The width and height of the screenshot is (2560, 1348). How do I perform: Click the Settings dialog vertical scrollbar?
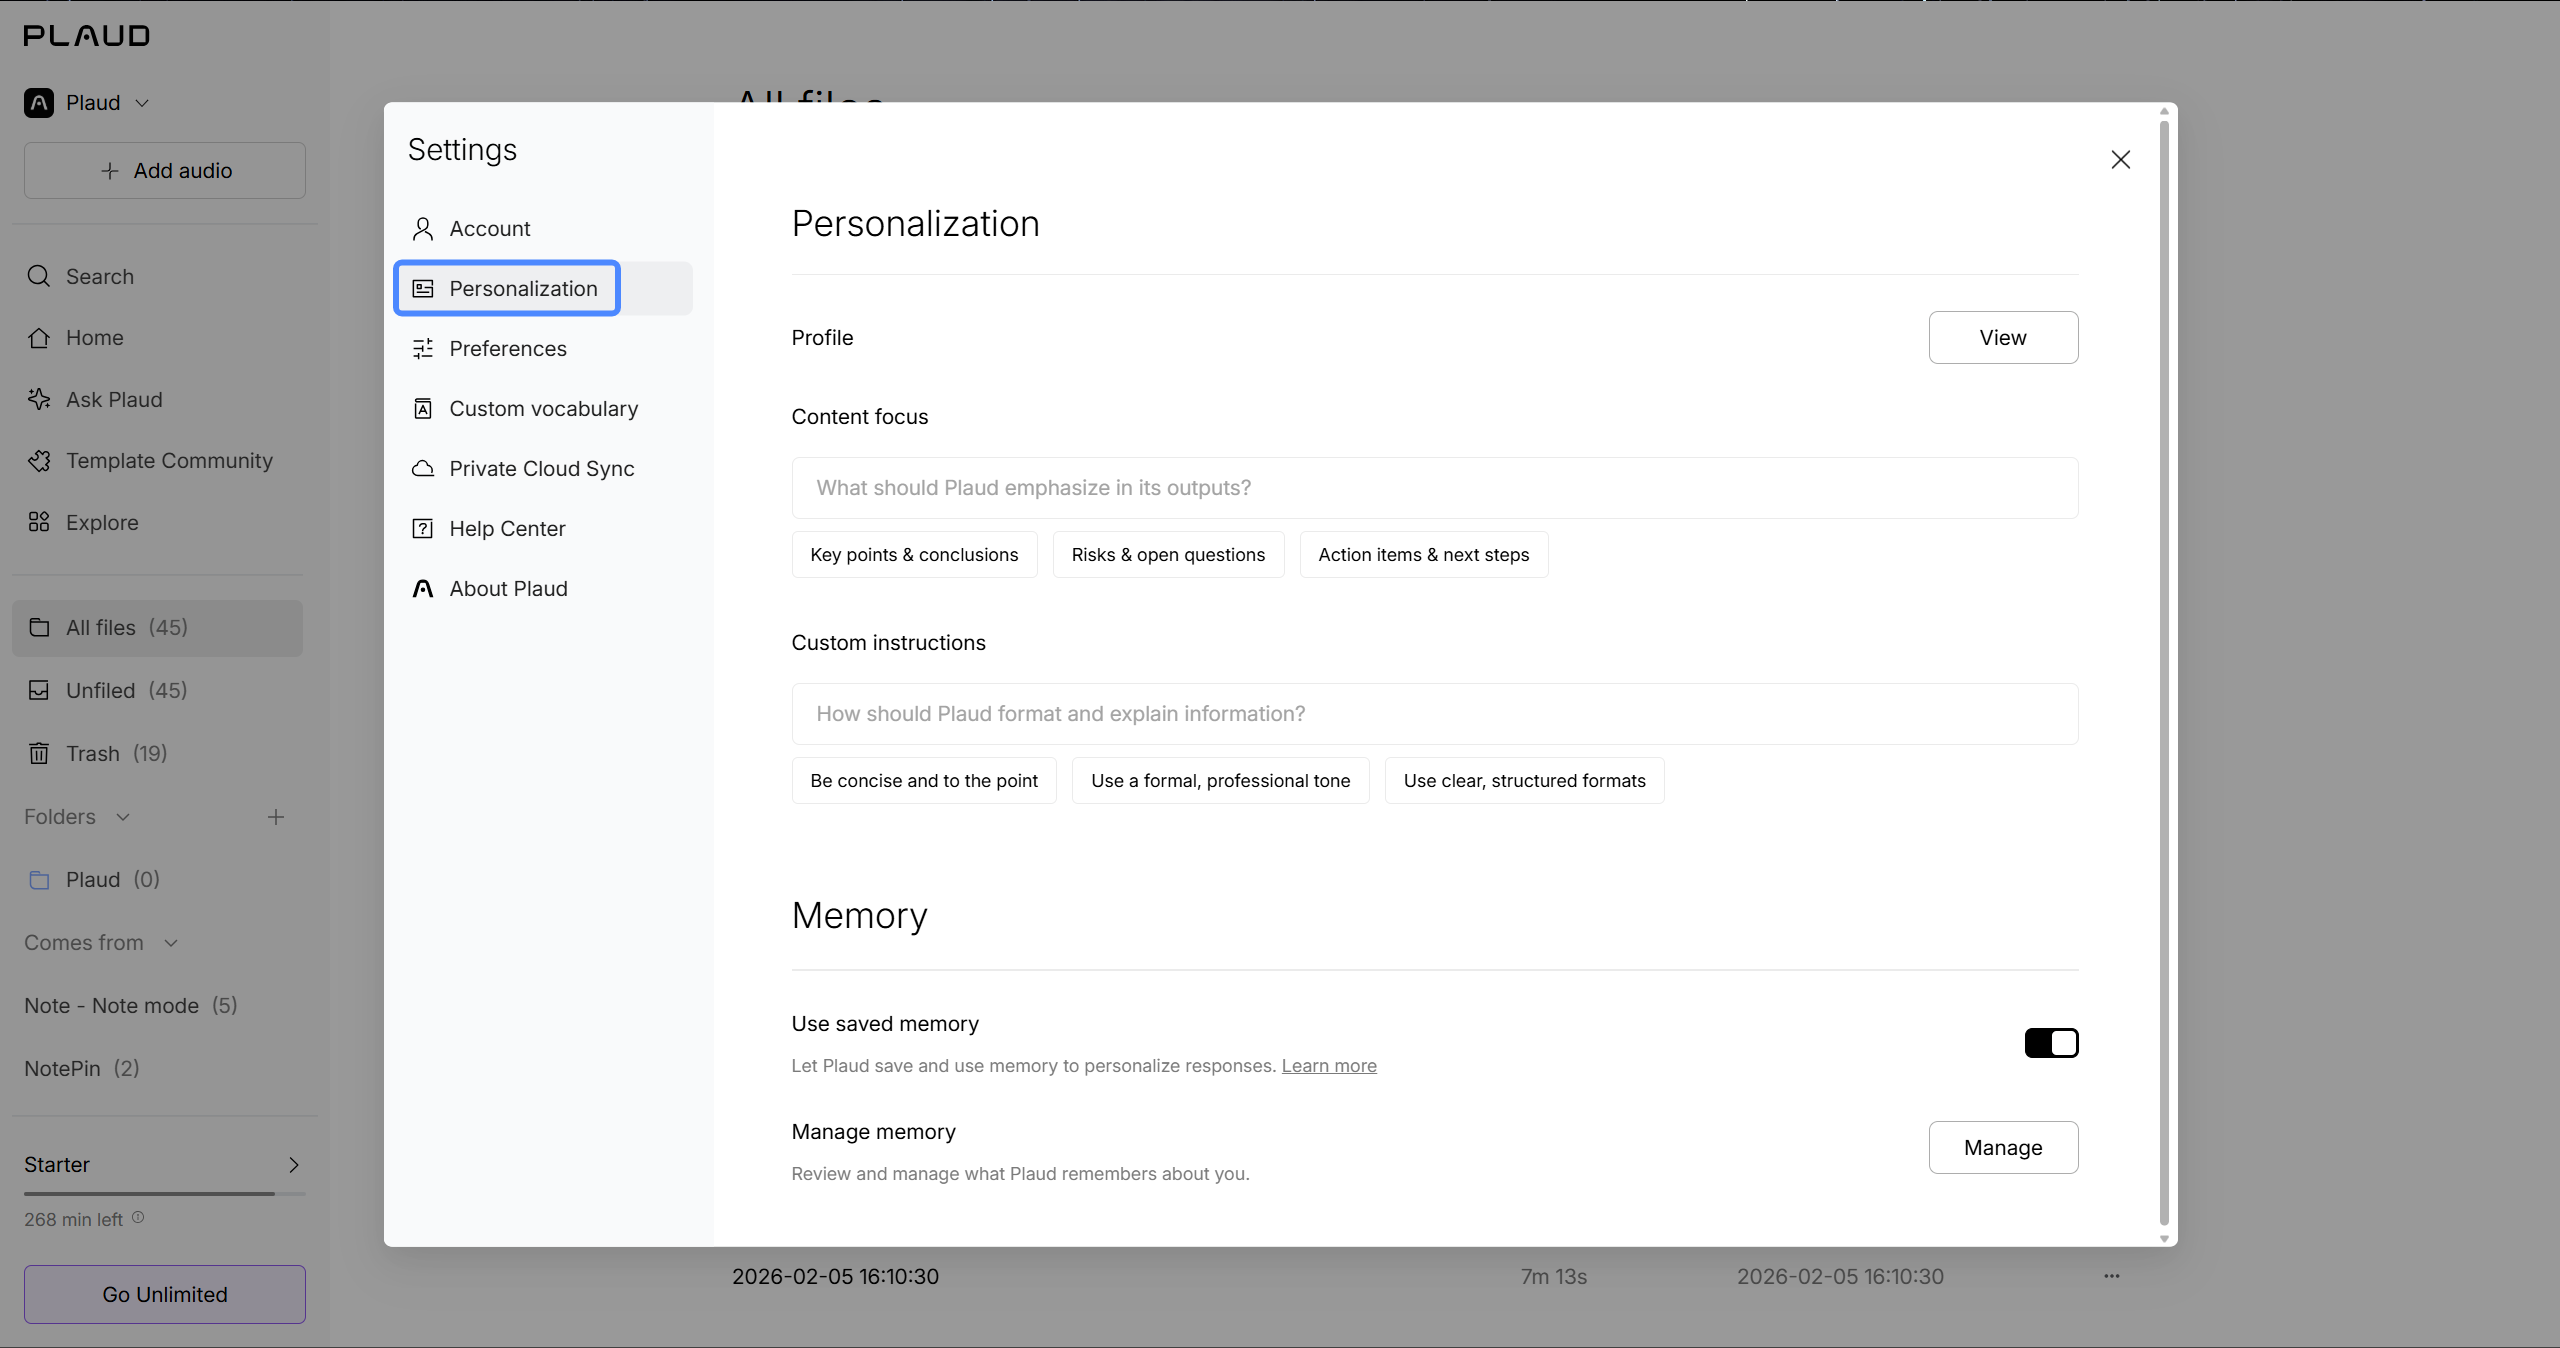pos(2164,672)
